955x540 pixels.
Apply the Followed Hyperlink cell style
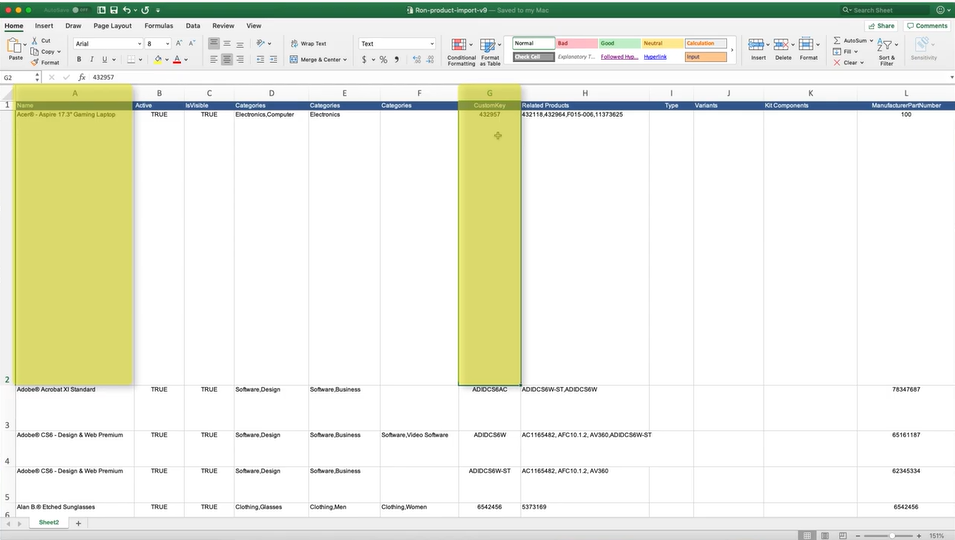[619, 57]
